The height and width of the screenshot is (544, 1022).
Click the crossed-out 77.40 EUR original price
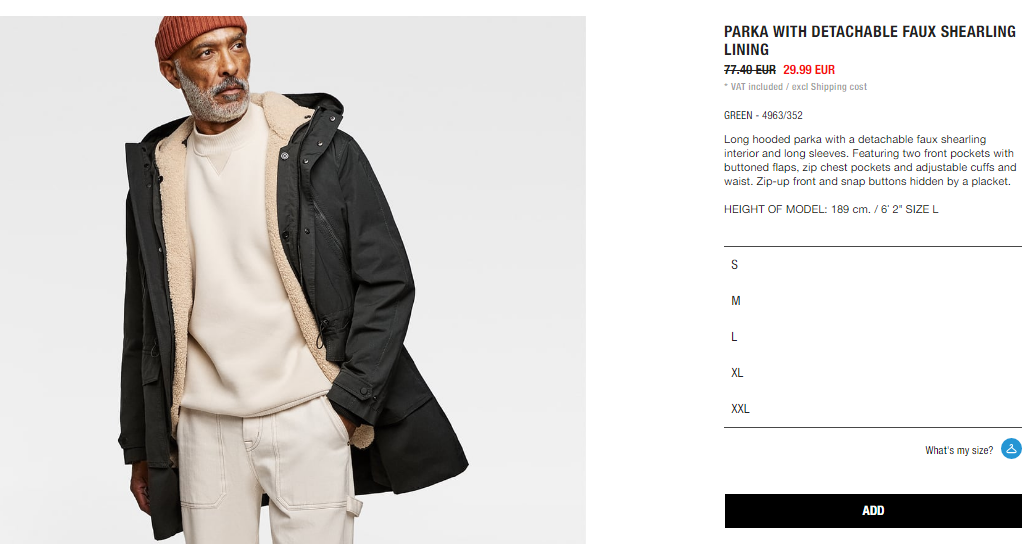(x=750, y=70)
